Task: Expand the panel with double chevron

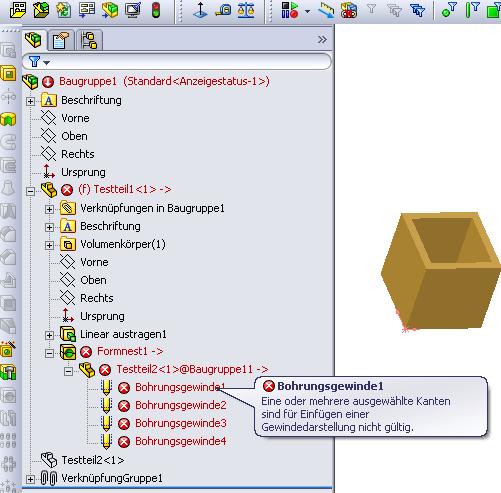Action: 322,40
